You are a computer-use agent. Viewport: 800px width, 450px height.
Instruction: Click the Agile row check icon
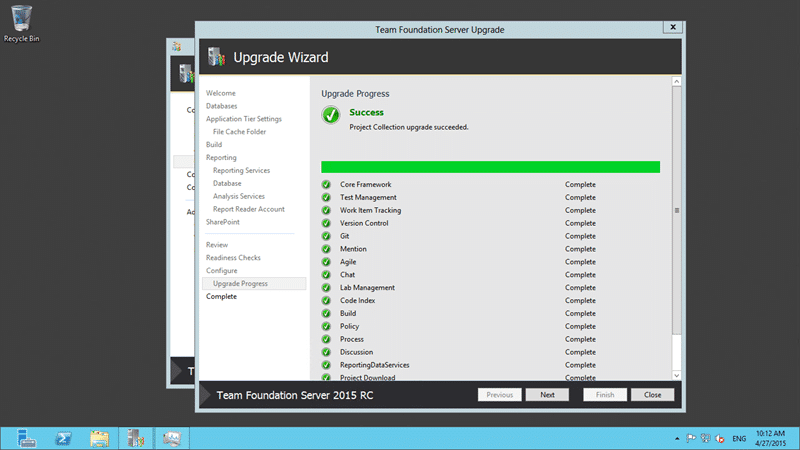click(x=326, y=262)
